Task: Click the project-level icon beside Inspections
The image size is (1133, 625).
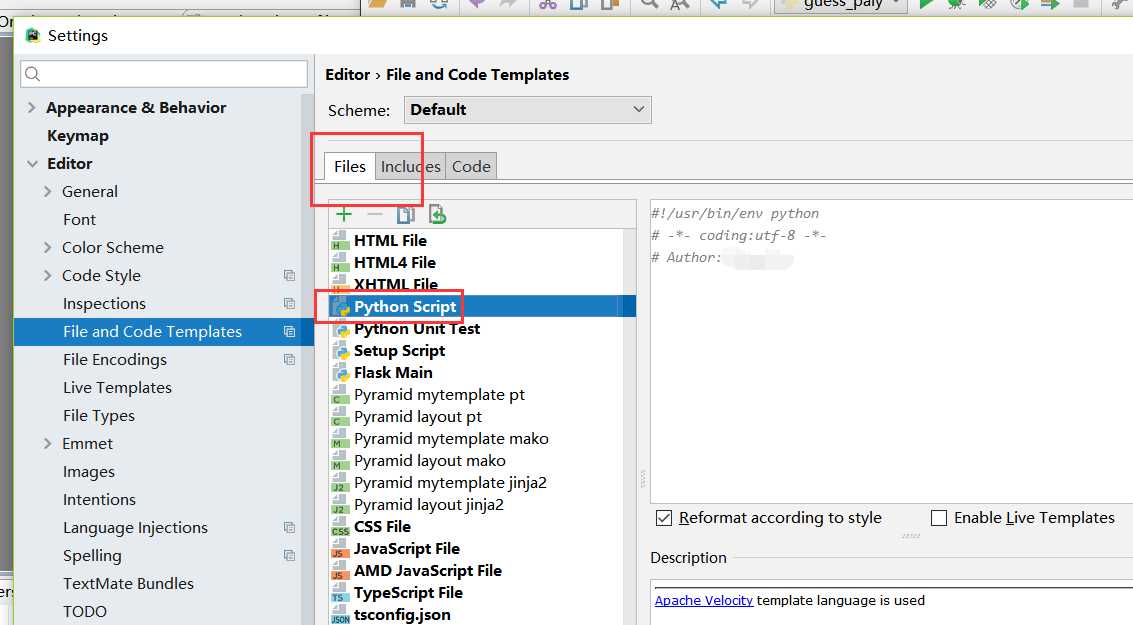Action: [x=289, y=303]
